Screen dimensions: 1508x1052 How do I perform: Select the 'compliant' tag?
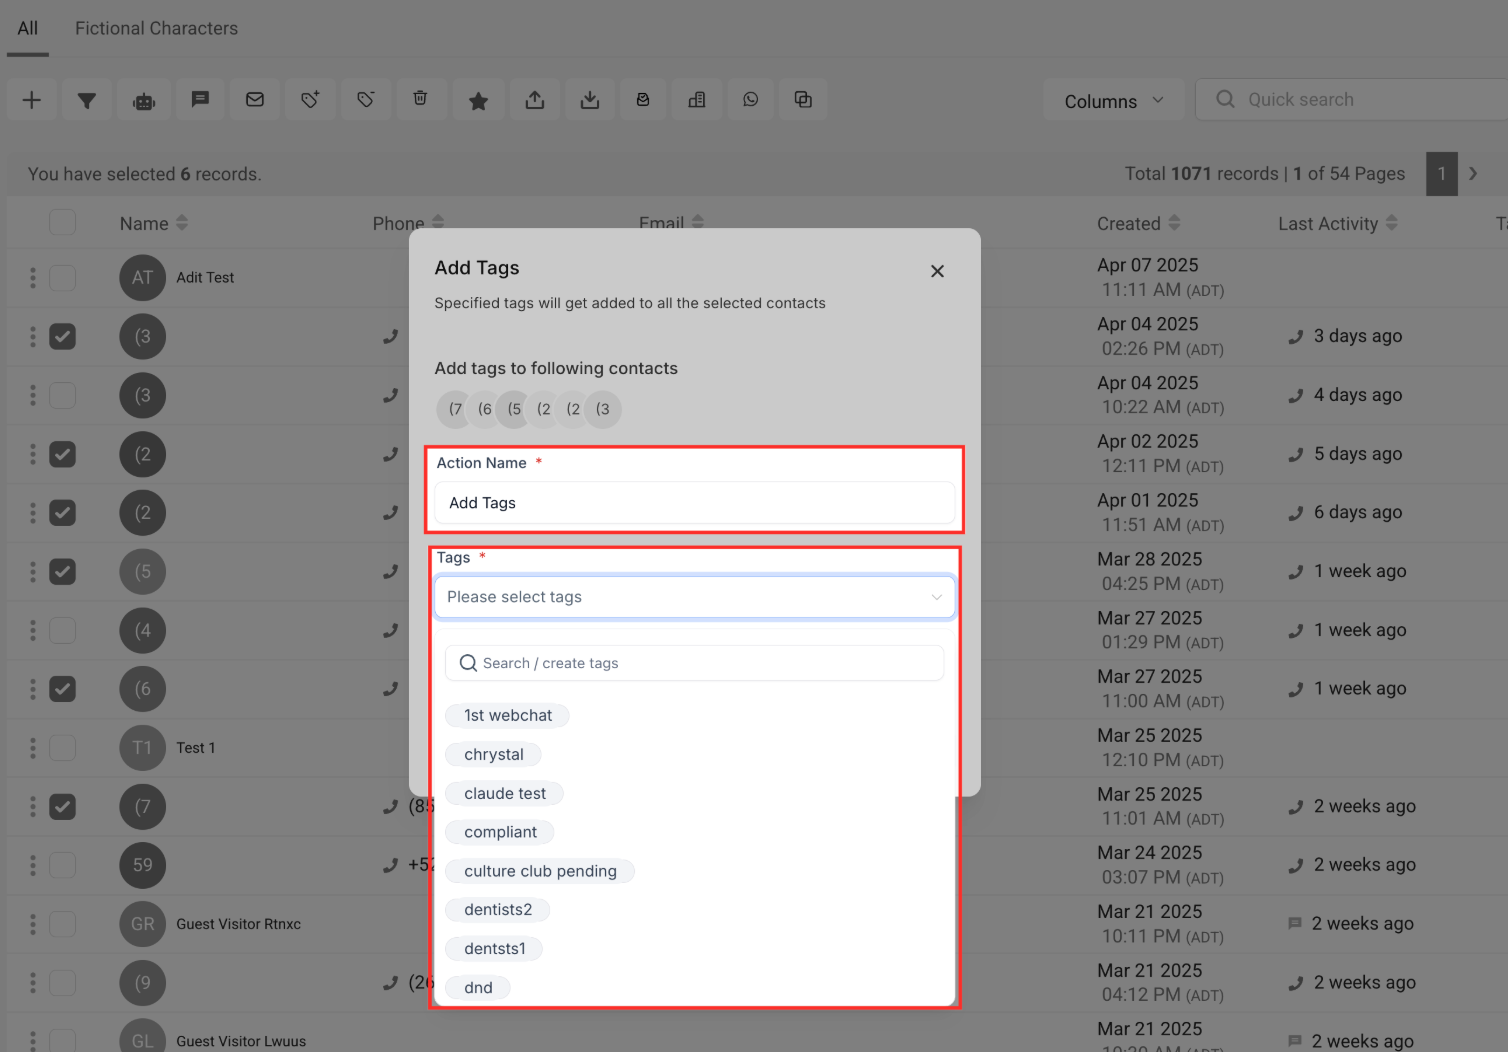point(500,832)
